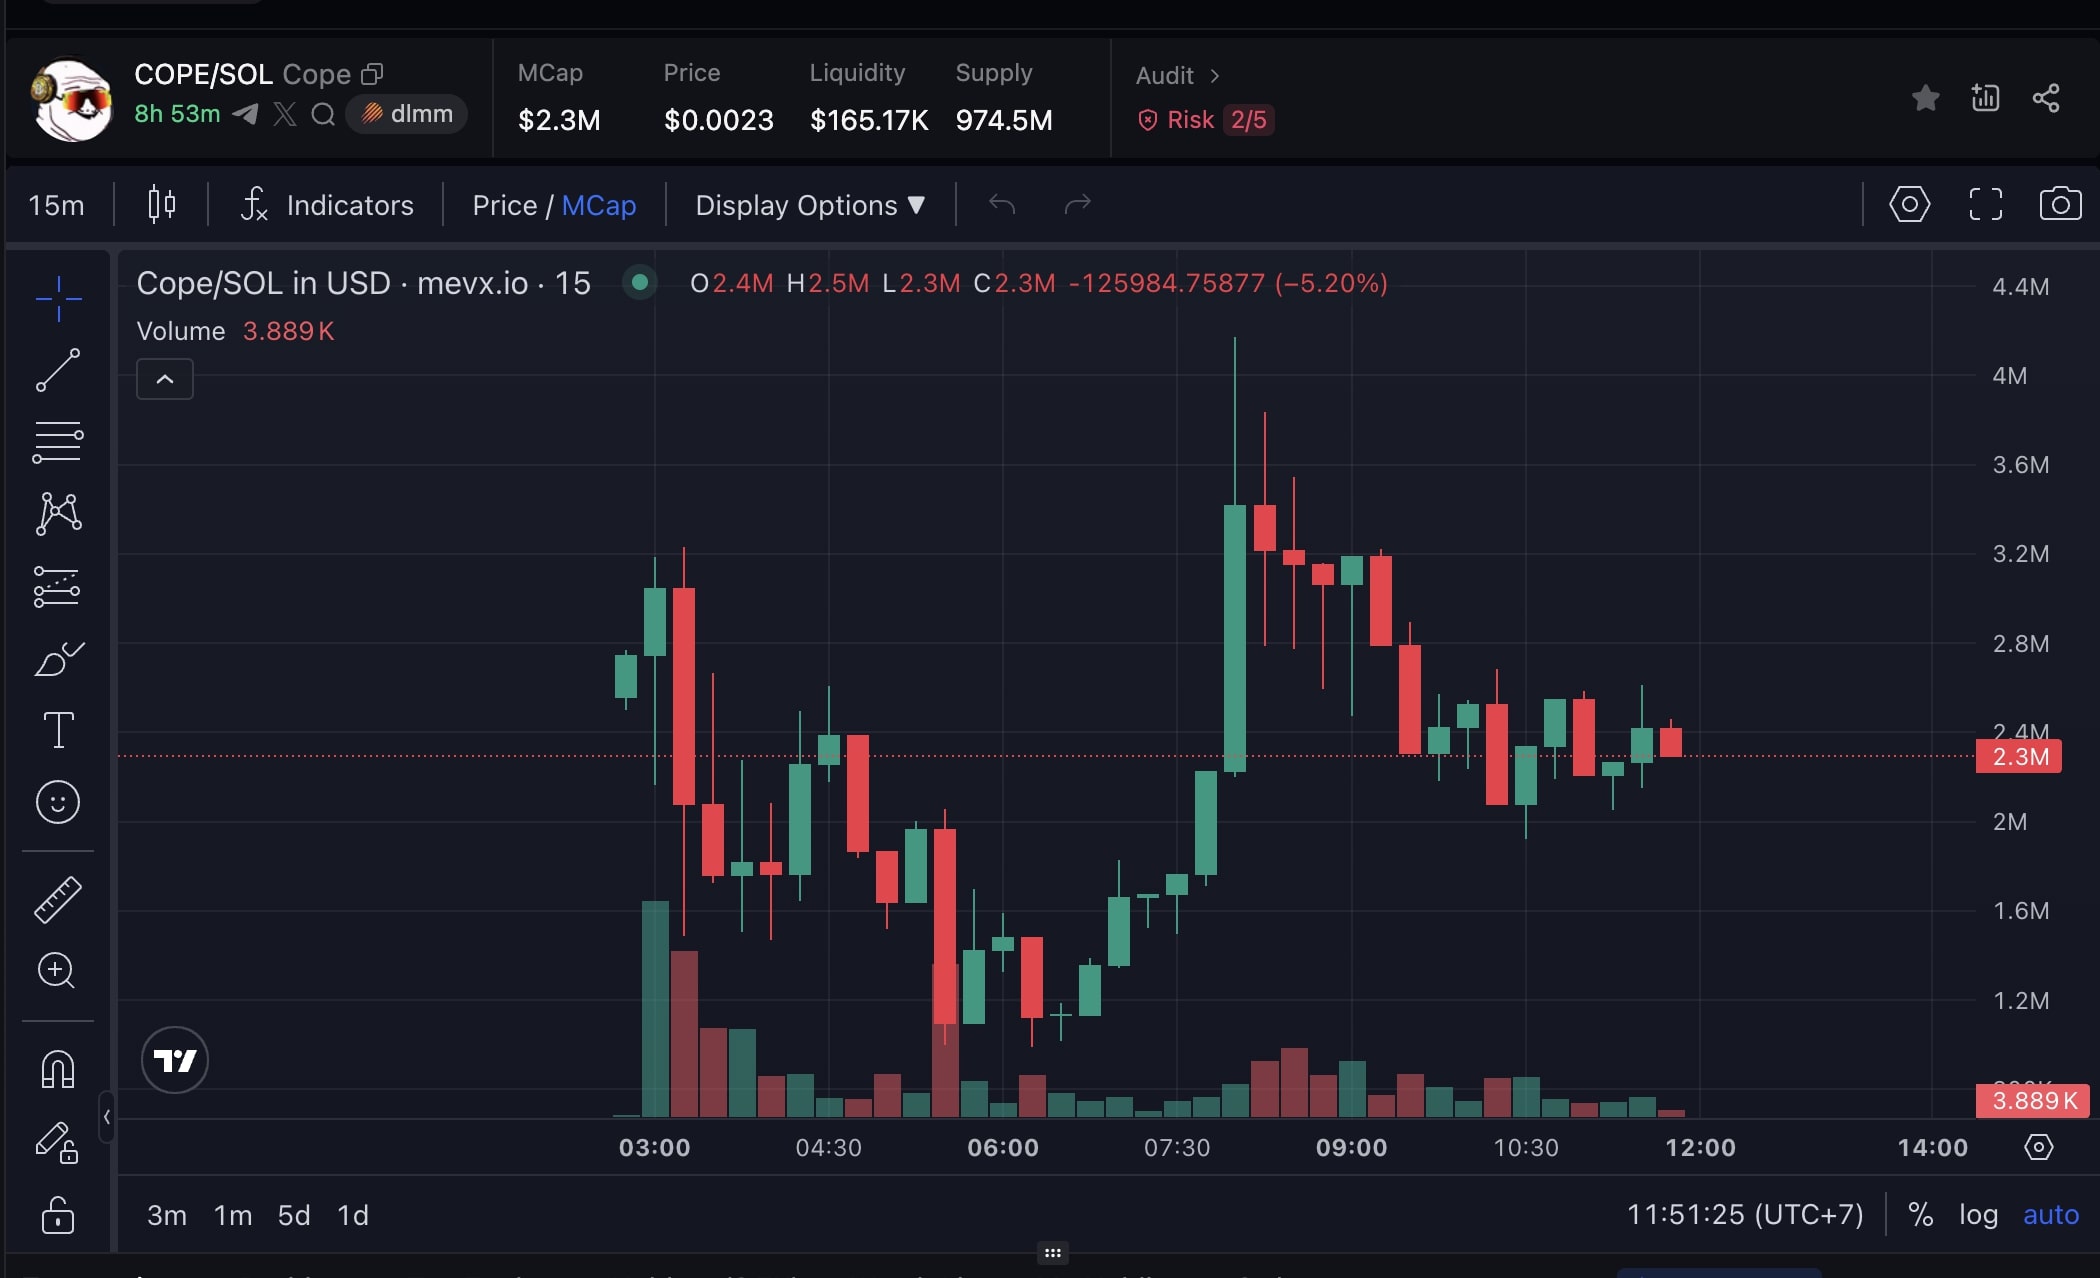Screen dimensions: 2100x1278
Task: Select the brush drawing tool
Action: coord(58,659)
